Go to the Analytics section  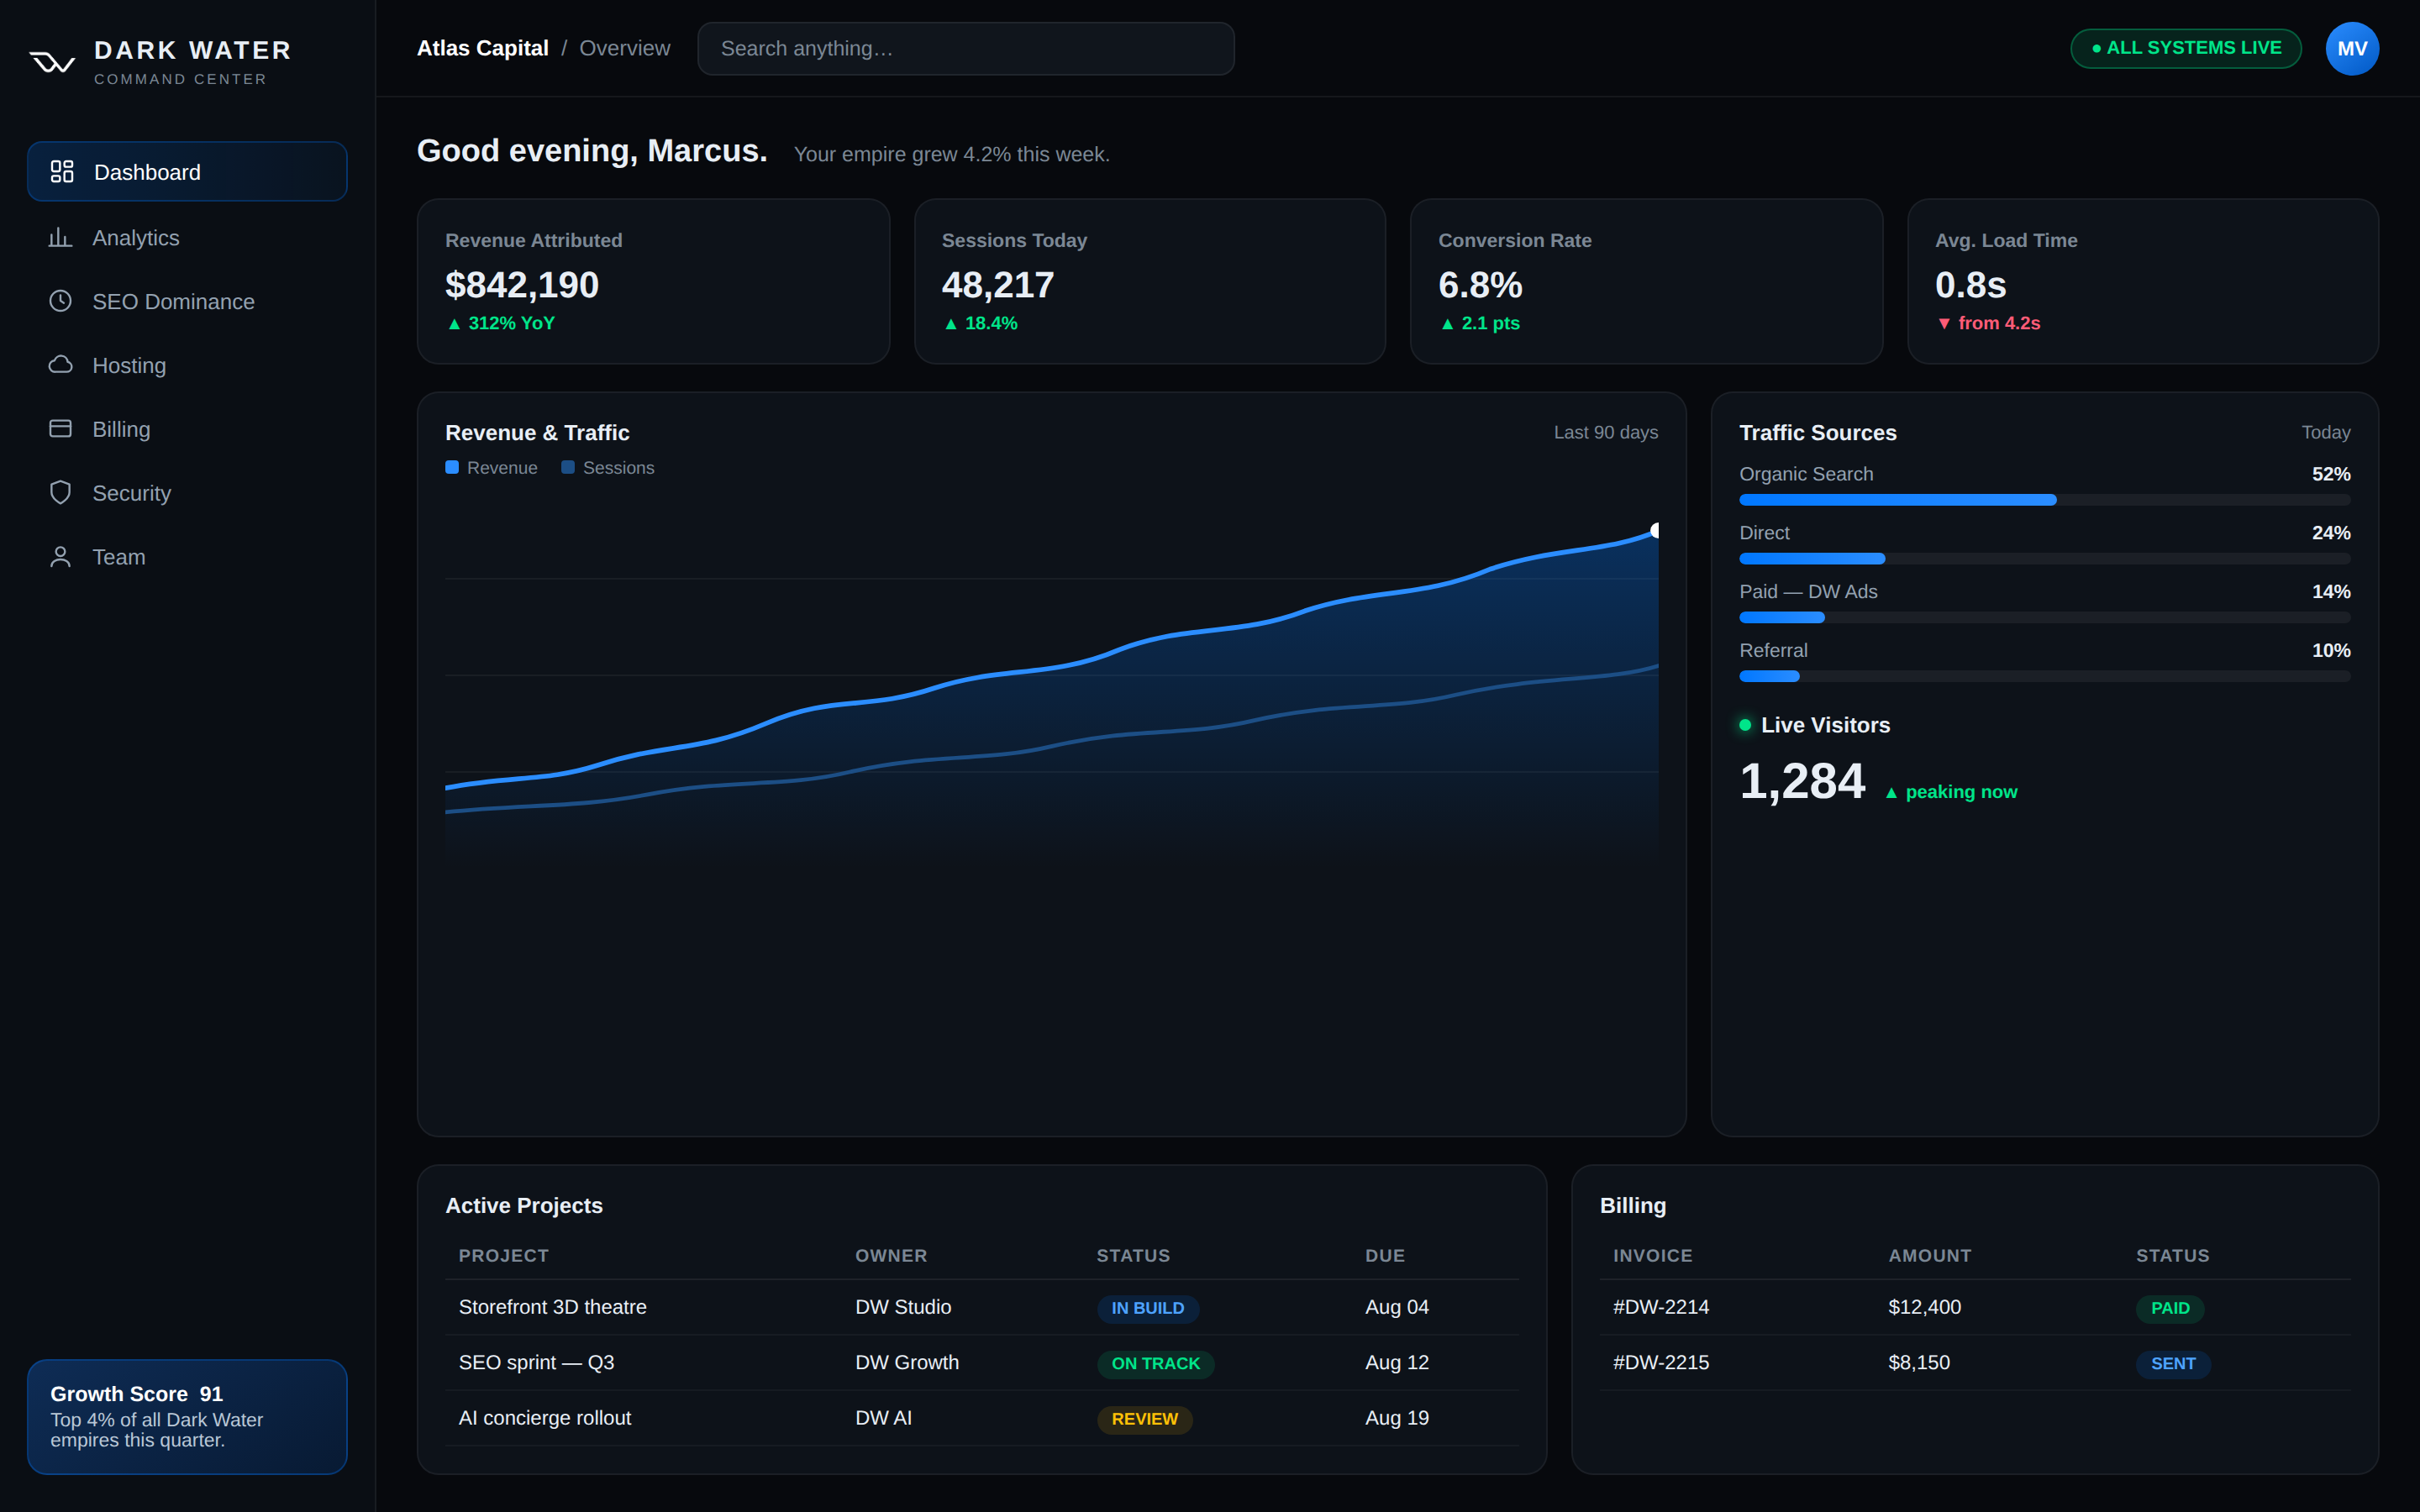[x=187, y=237]
